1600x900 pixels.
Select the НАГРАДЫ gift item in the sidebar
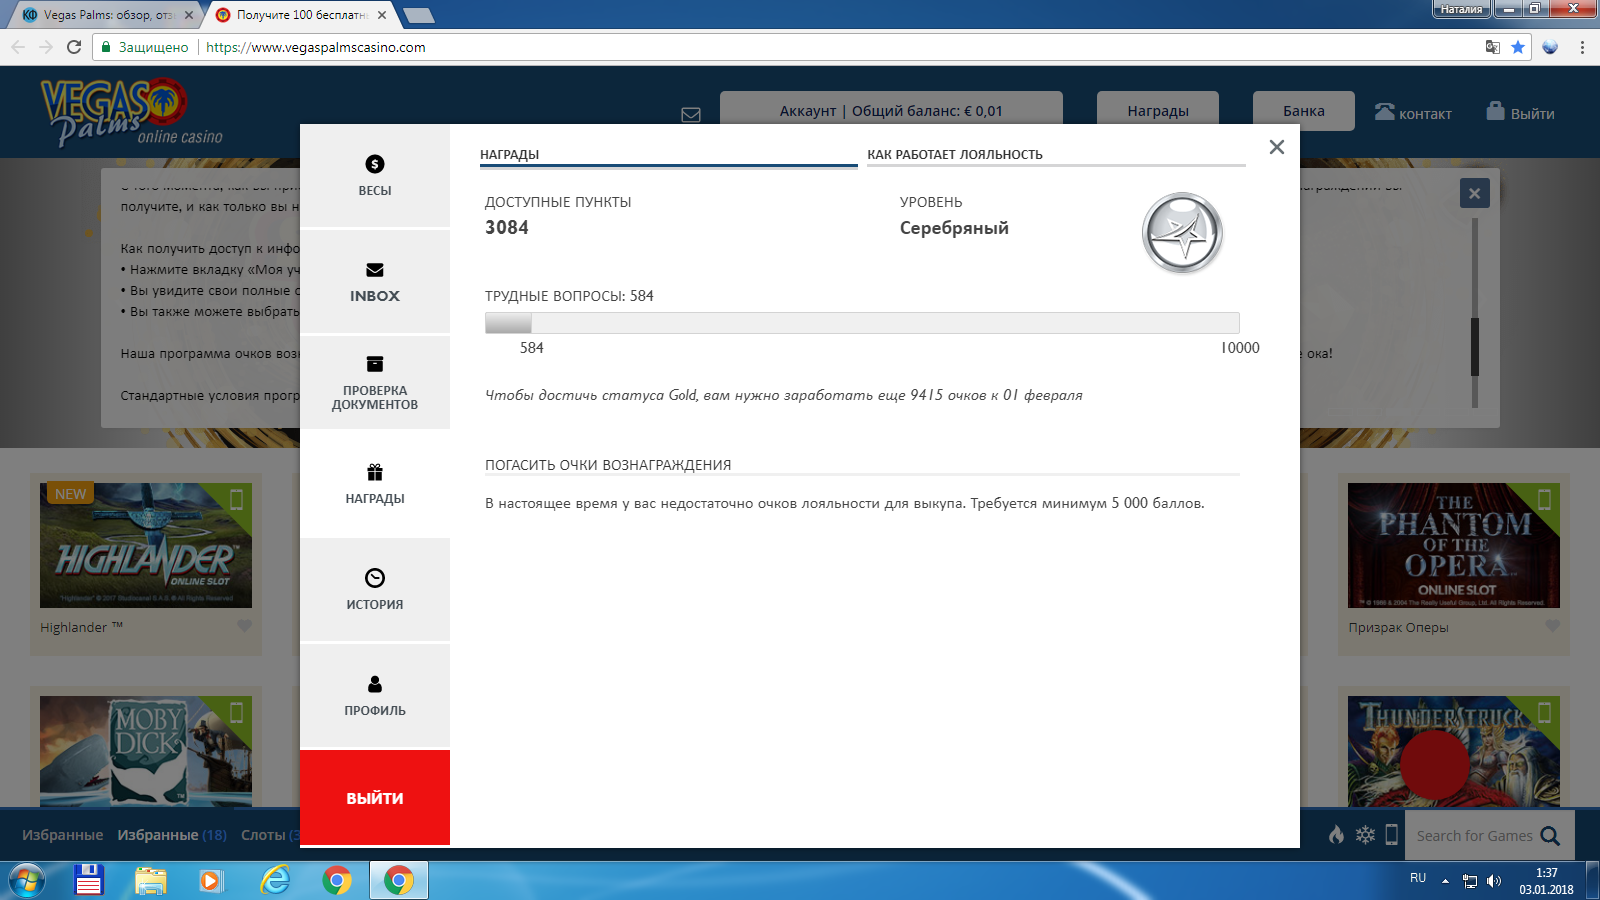click(375, 485)
